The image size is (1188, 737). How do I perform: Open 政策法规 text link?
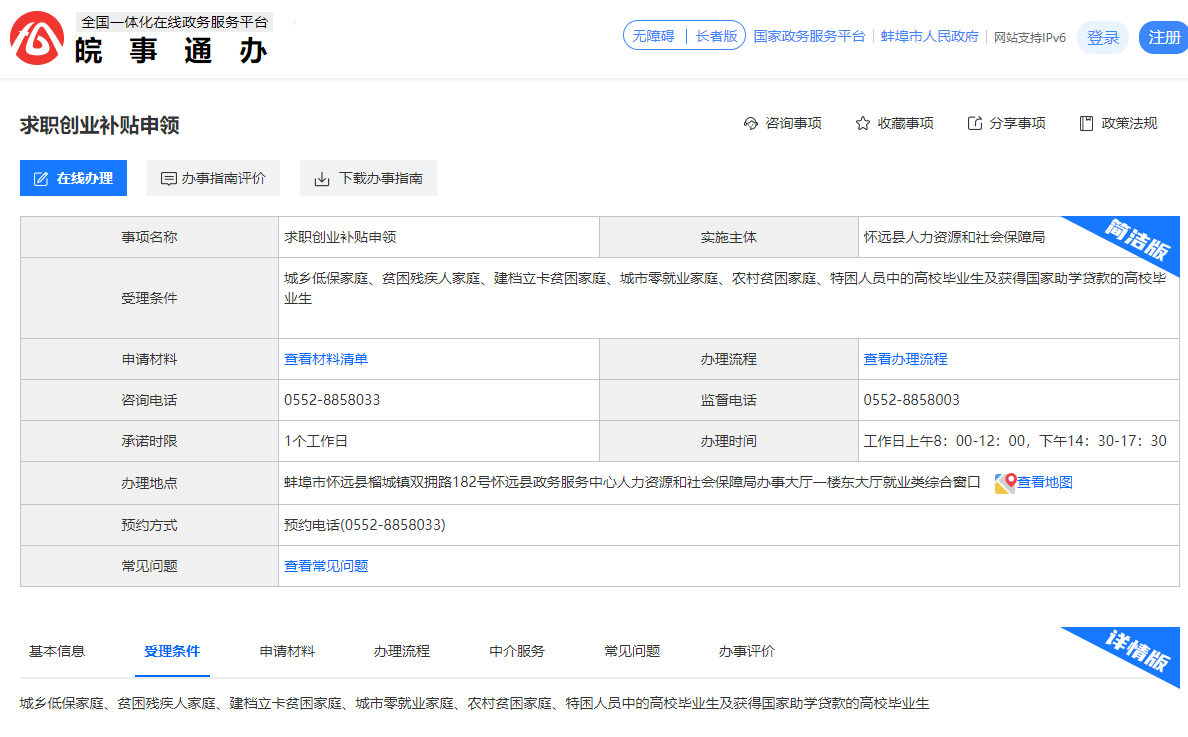pos(1129,123)
